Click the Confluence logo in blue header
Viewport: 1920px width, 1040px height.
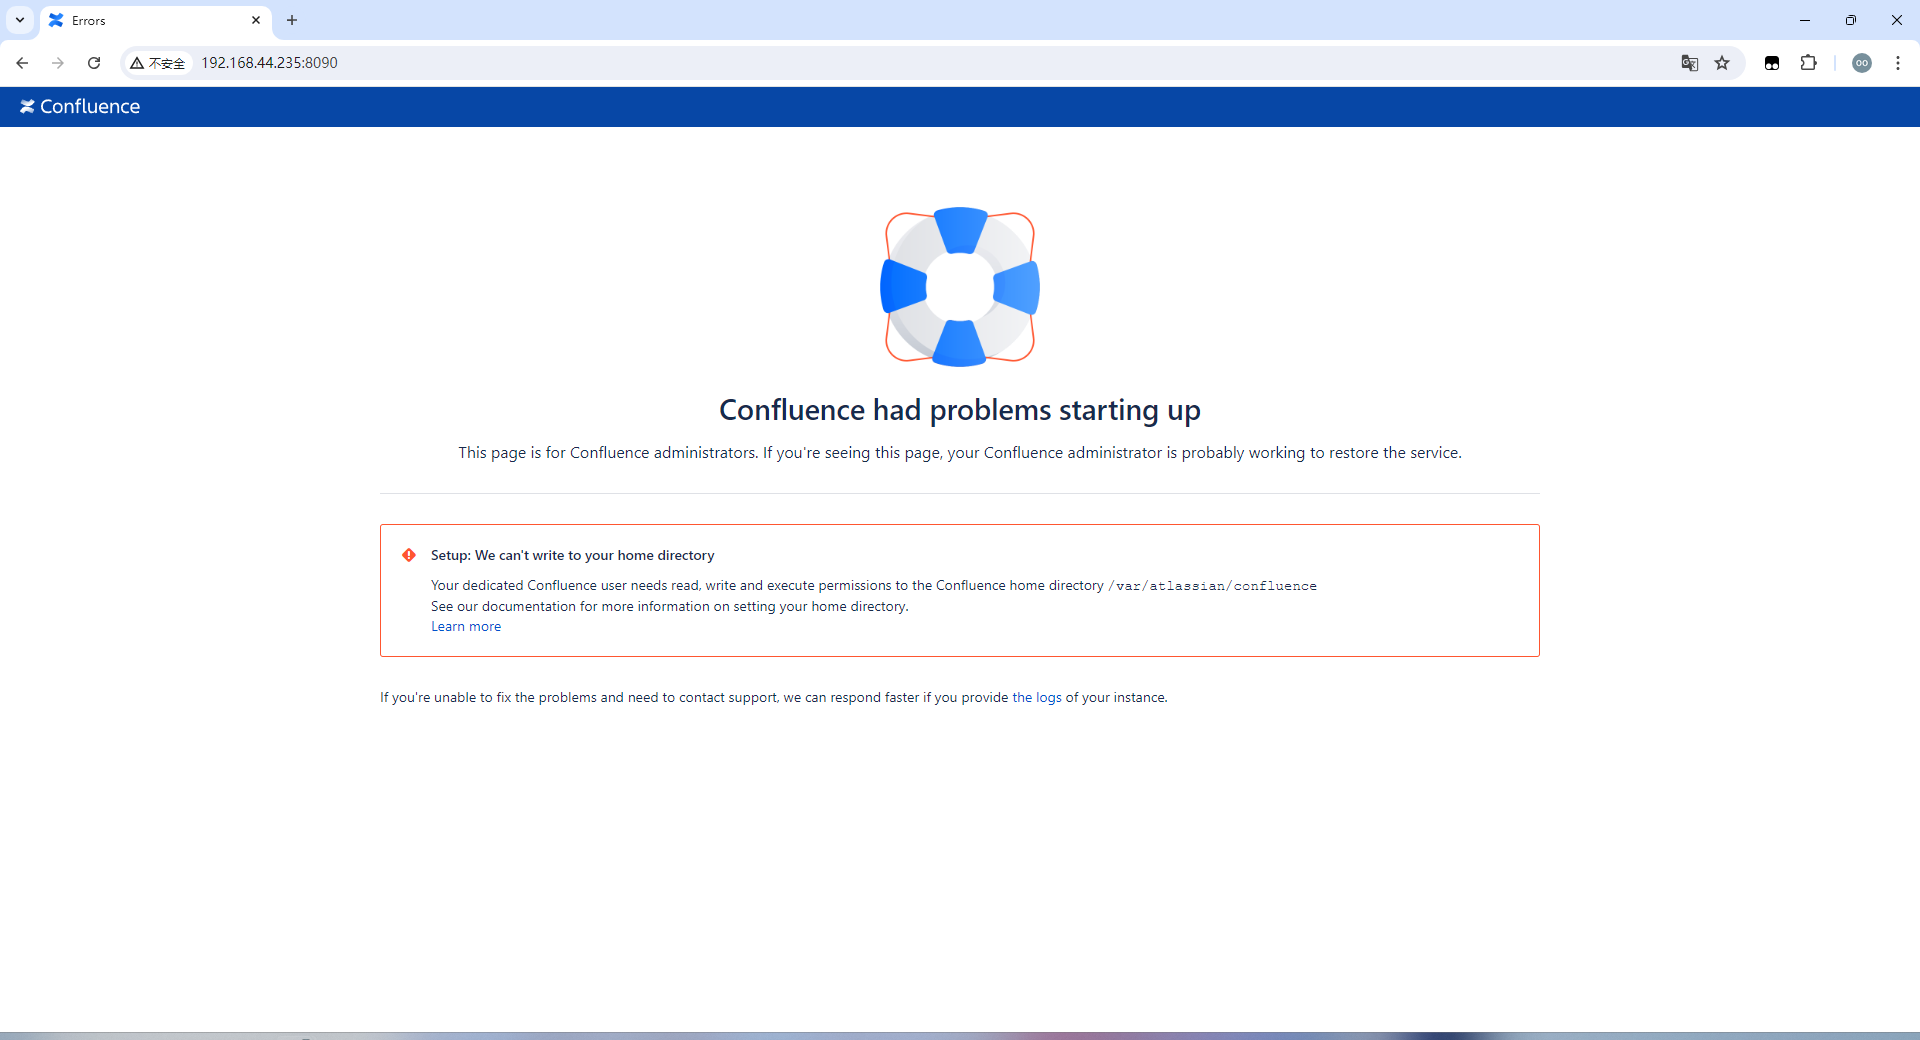pos(80,106)
